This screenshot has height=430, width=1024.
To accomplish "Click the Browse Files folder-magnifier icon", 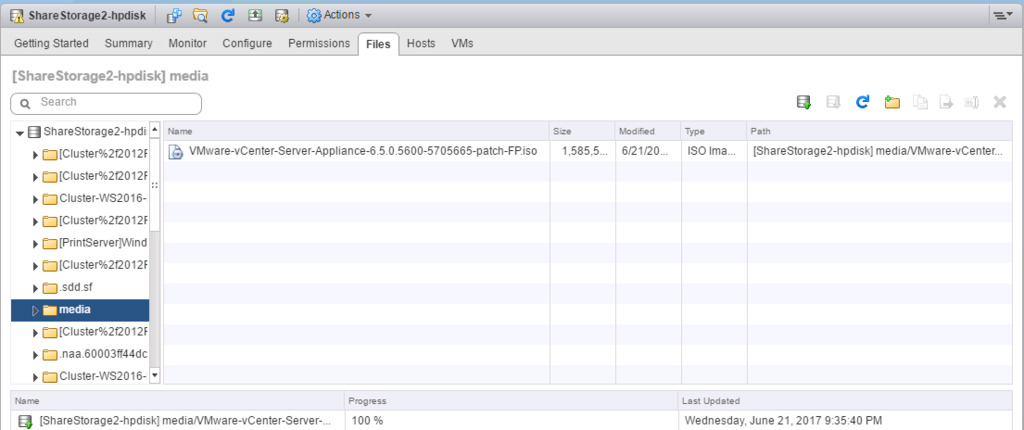I will pos(200,15).
